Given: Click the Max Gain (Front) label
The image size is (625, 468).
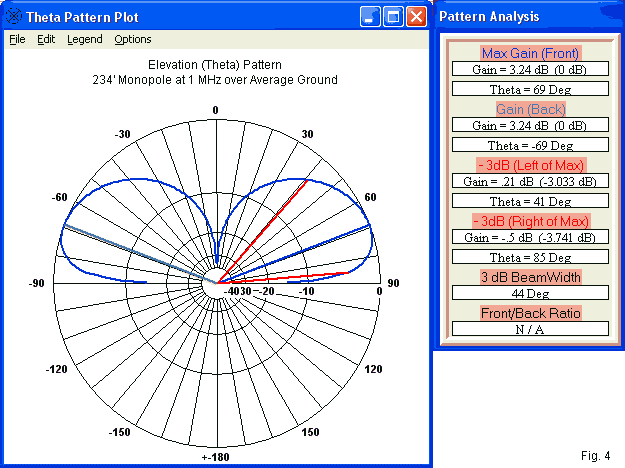Looking at the screenshot, I should point(530,53).
